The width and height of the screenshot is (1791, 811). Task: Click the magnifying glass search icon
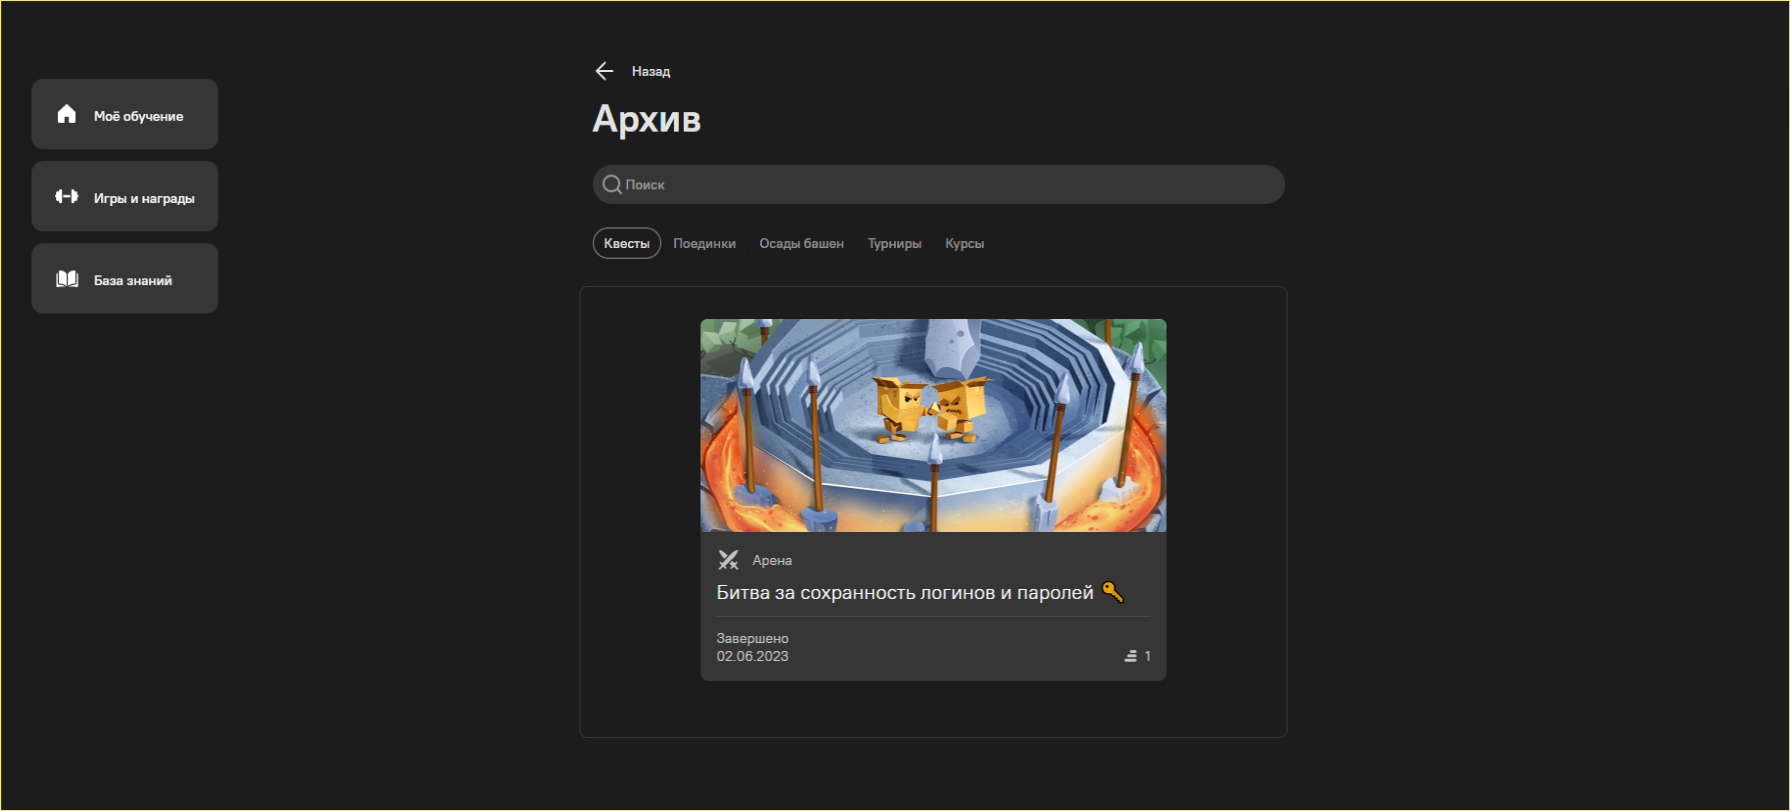click(612, 185)
